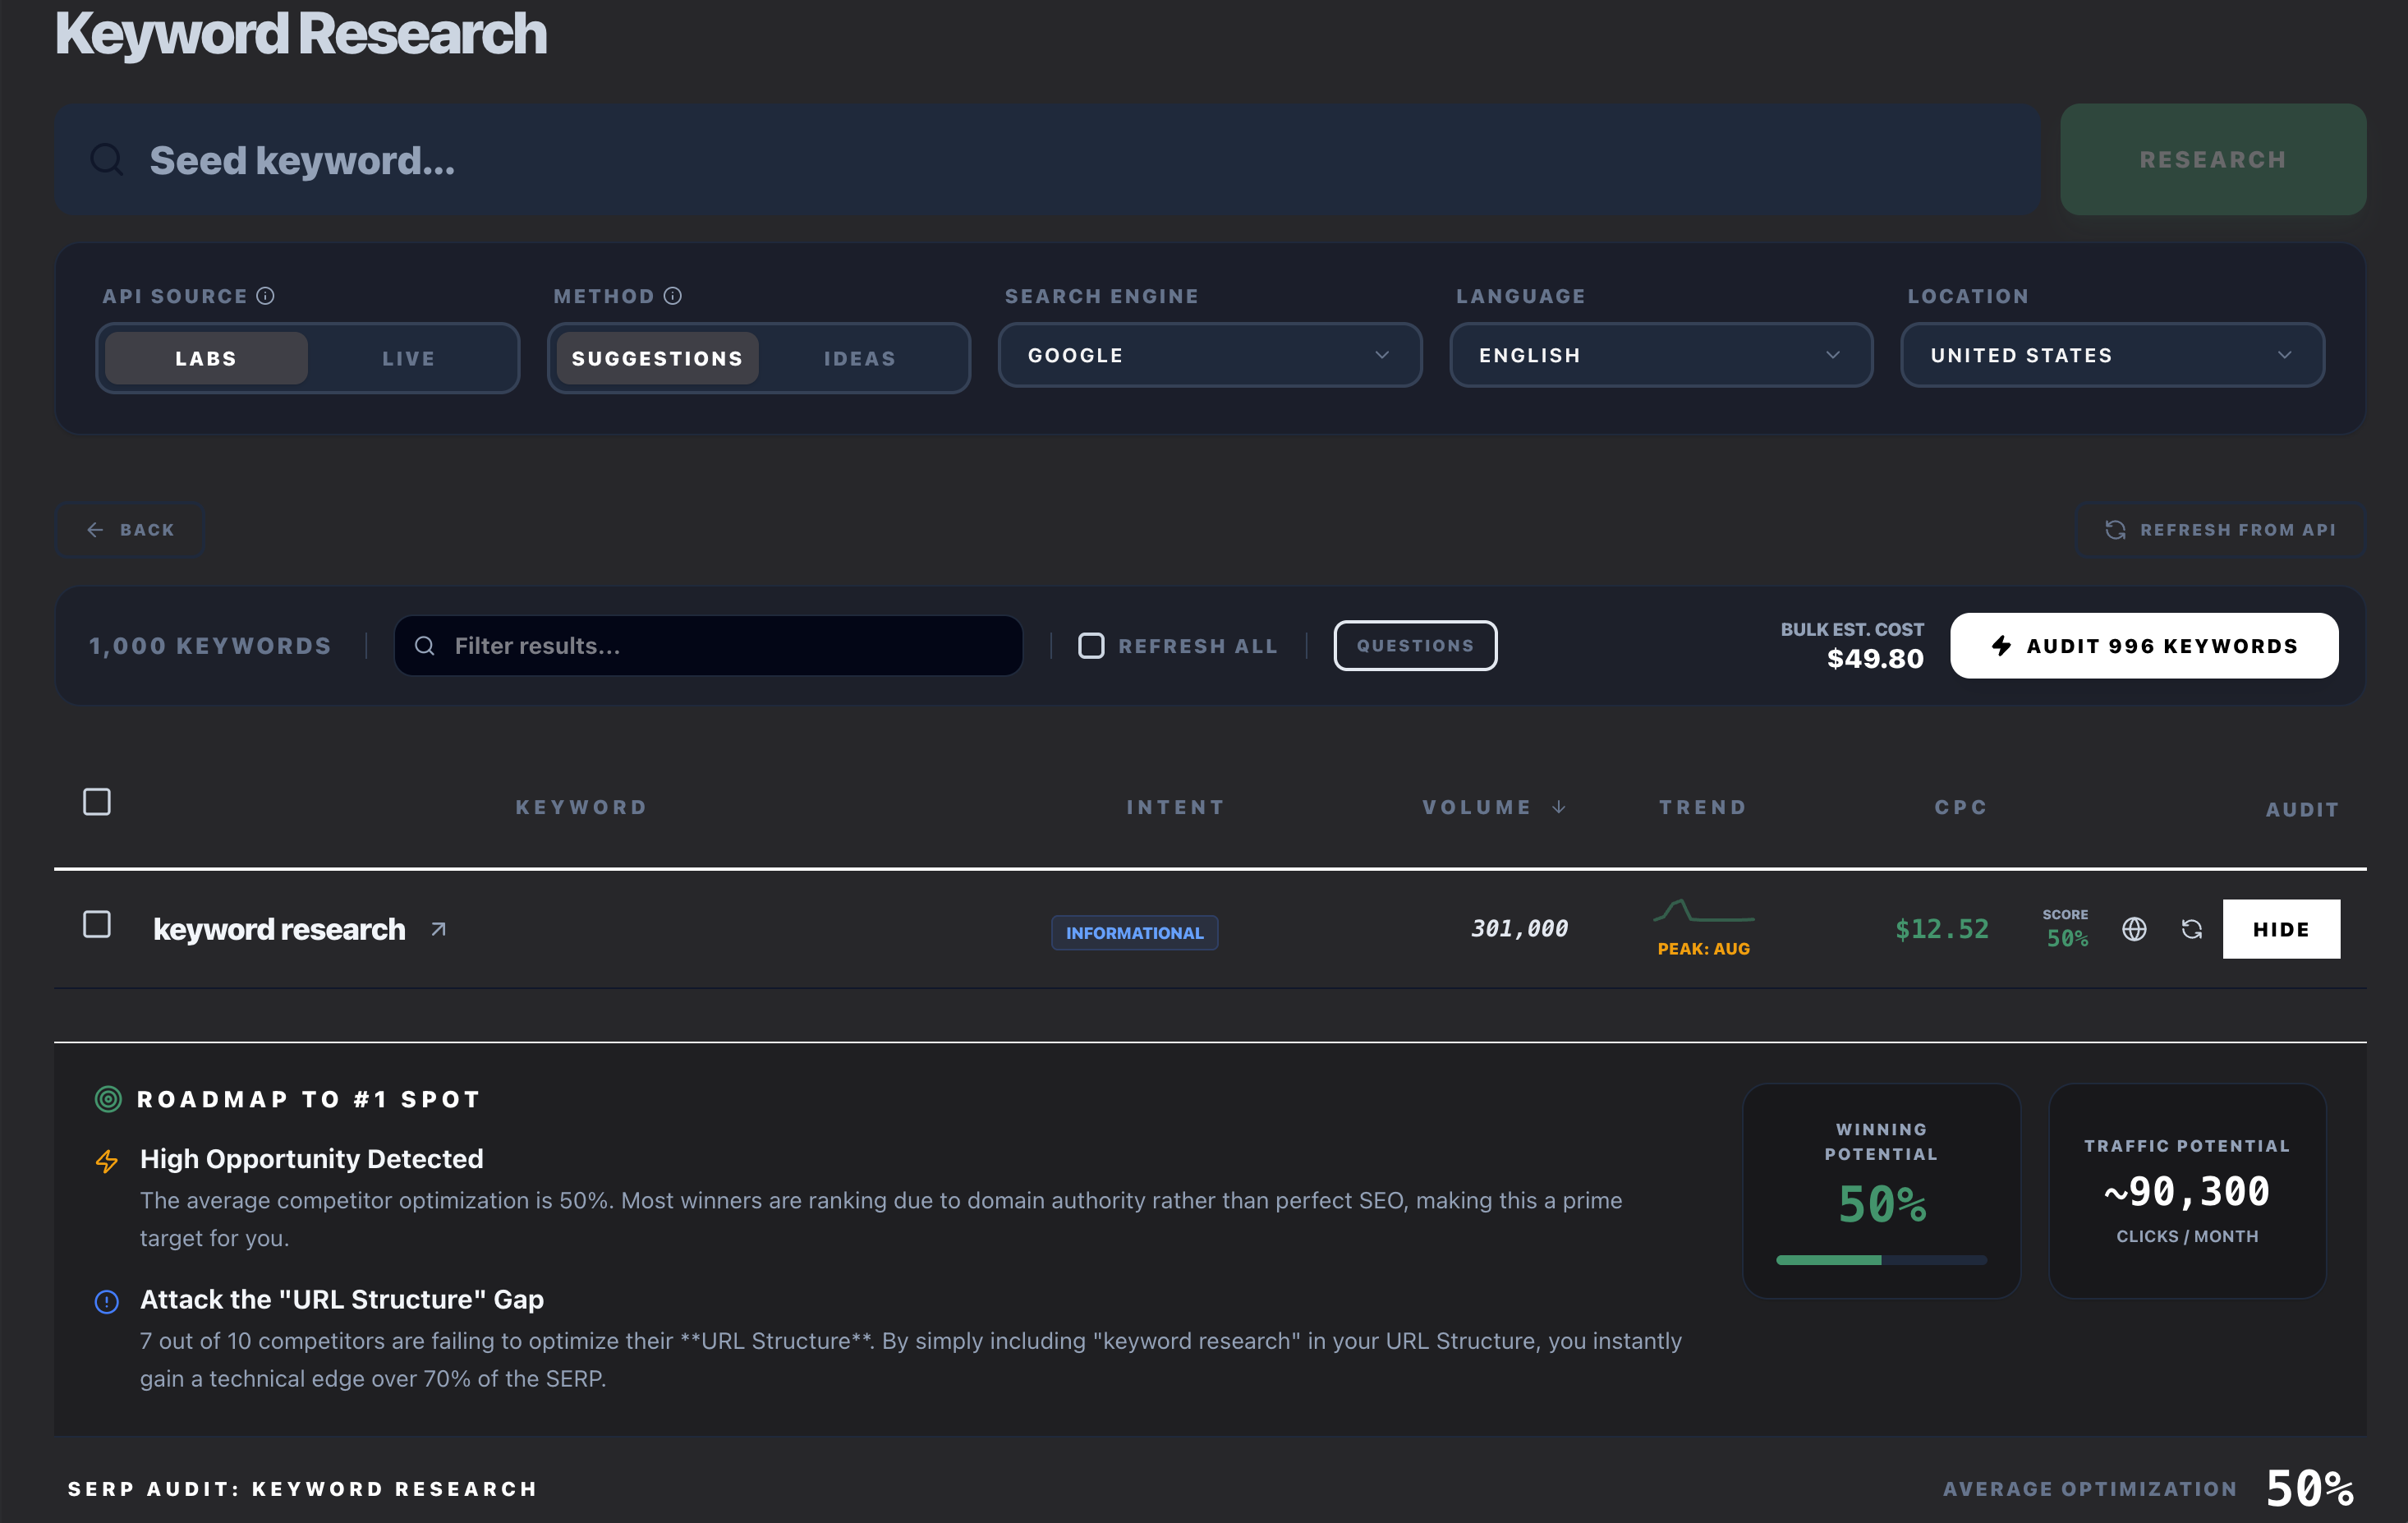Click the external link arrow beside keyword research
This screenshot has width=2408, height=1523.
438,929
